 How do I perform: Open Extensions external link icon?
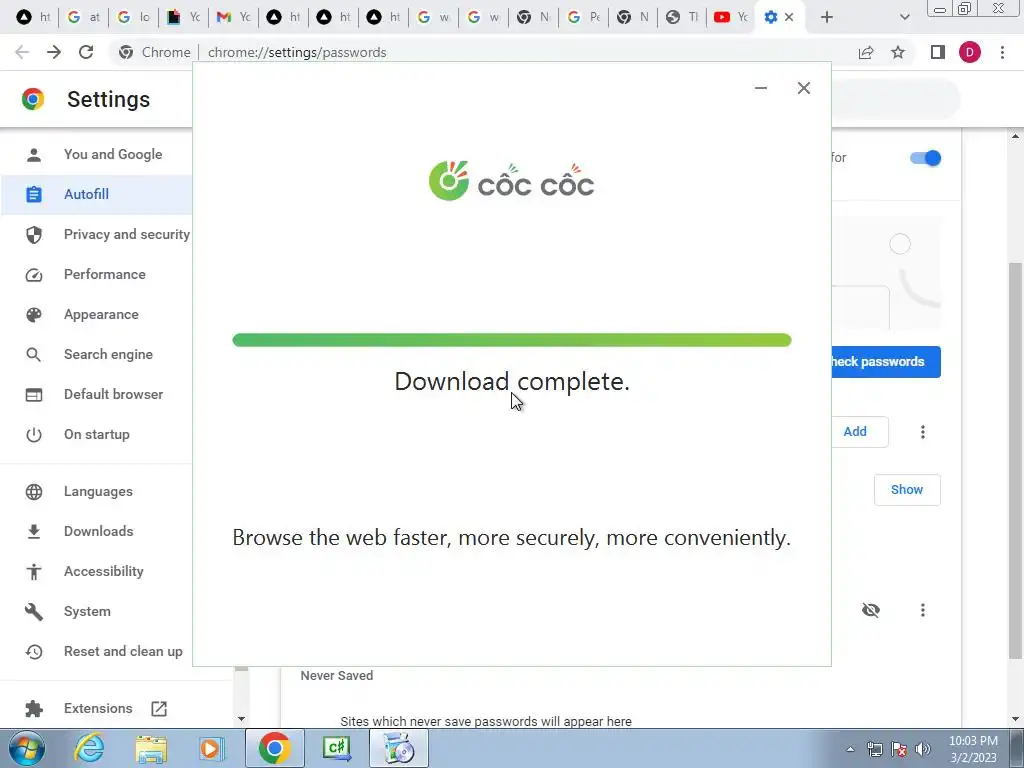tap(159, 709)
